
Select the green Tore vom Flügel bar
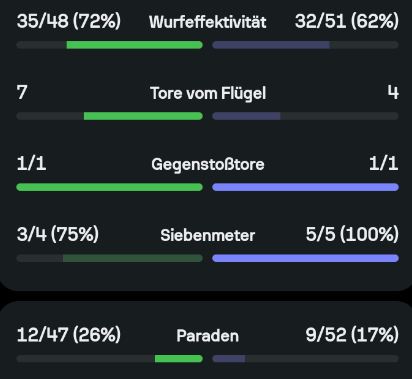click(x=143, y=116)
